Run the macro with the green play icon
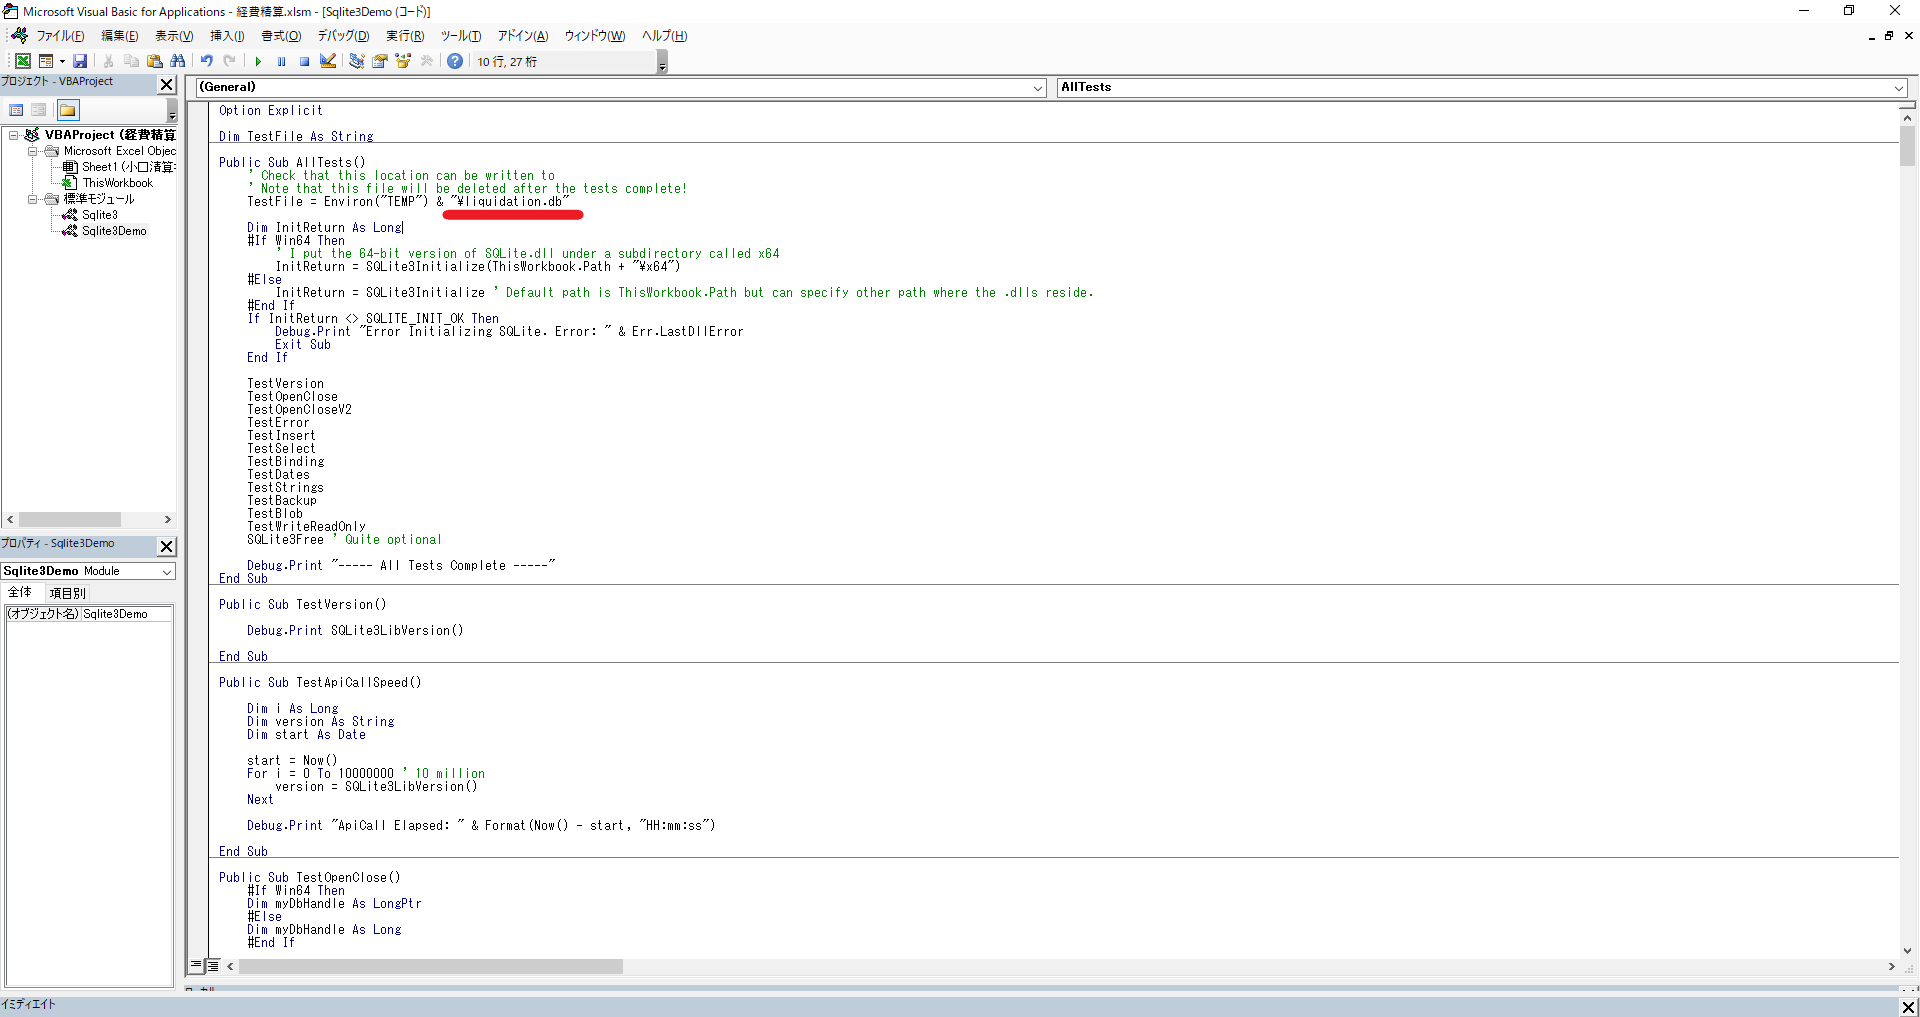This screenshot has height=1017, width=1920. 258,61
